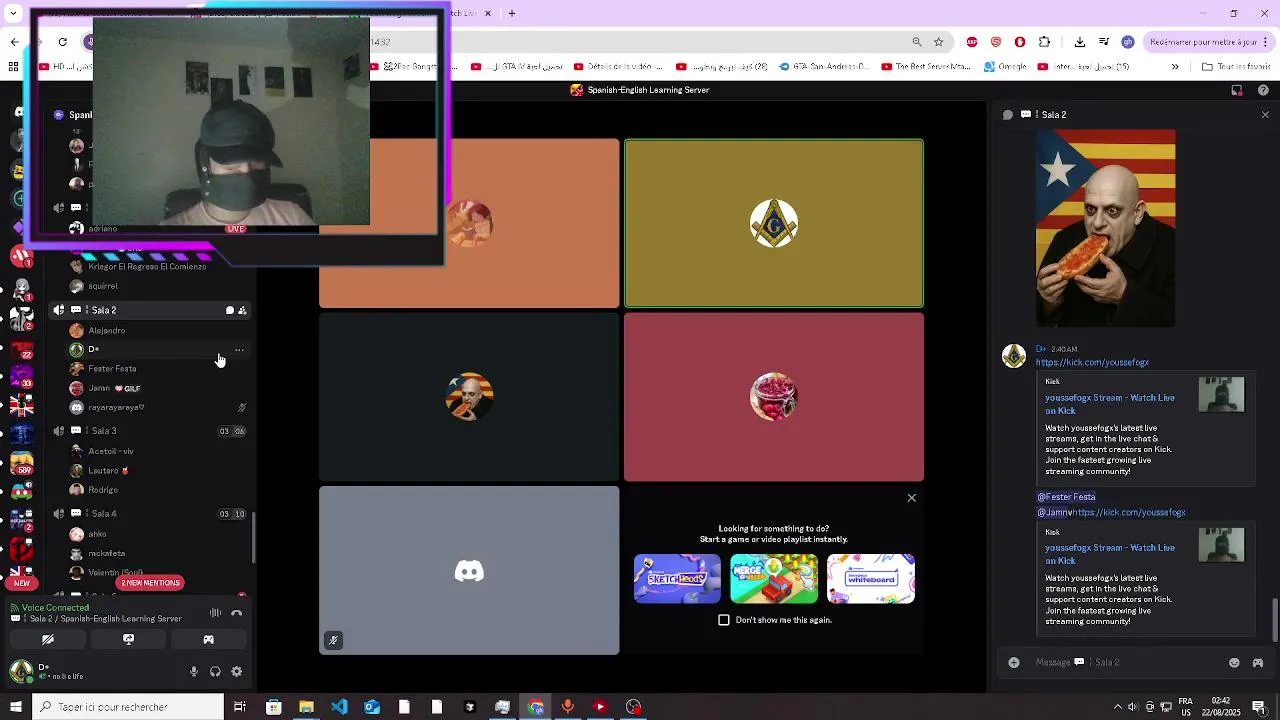Launch the Merge game activity card
Viewport: 1280px width, 720px height.
point(774,579)
